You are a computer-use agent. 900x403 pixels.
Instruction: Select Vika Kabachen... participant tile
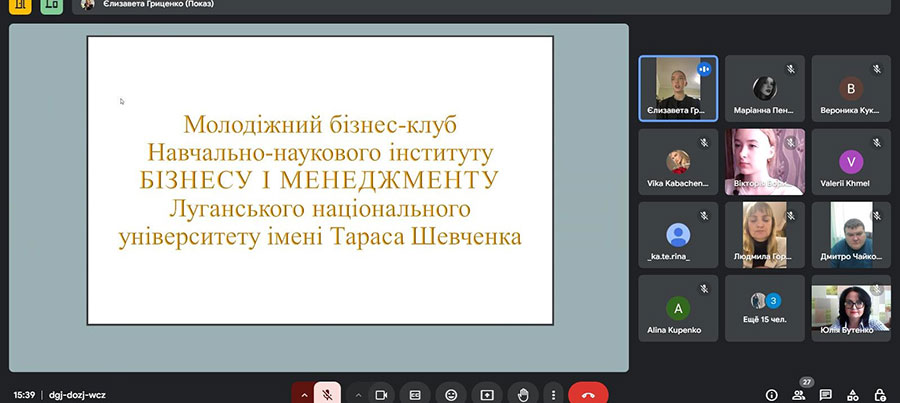678,161
